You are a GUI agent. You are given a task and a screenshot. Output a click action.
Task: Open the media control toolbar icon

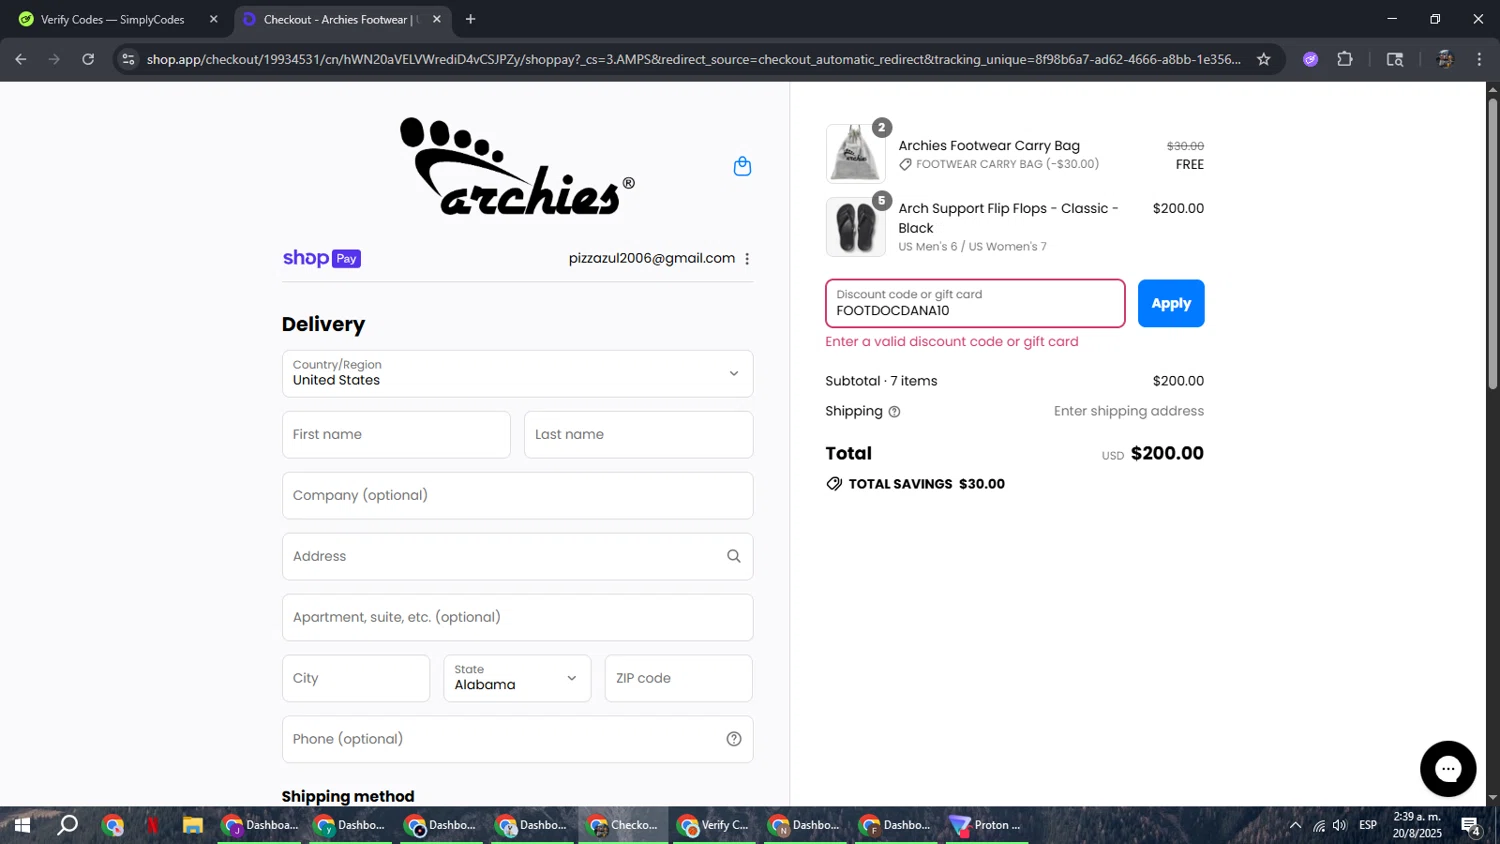coord(1395,60)
